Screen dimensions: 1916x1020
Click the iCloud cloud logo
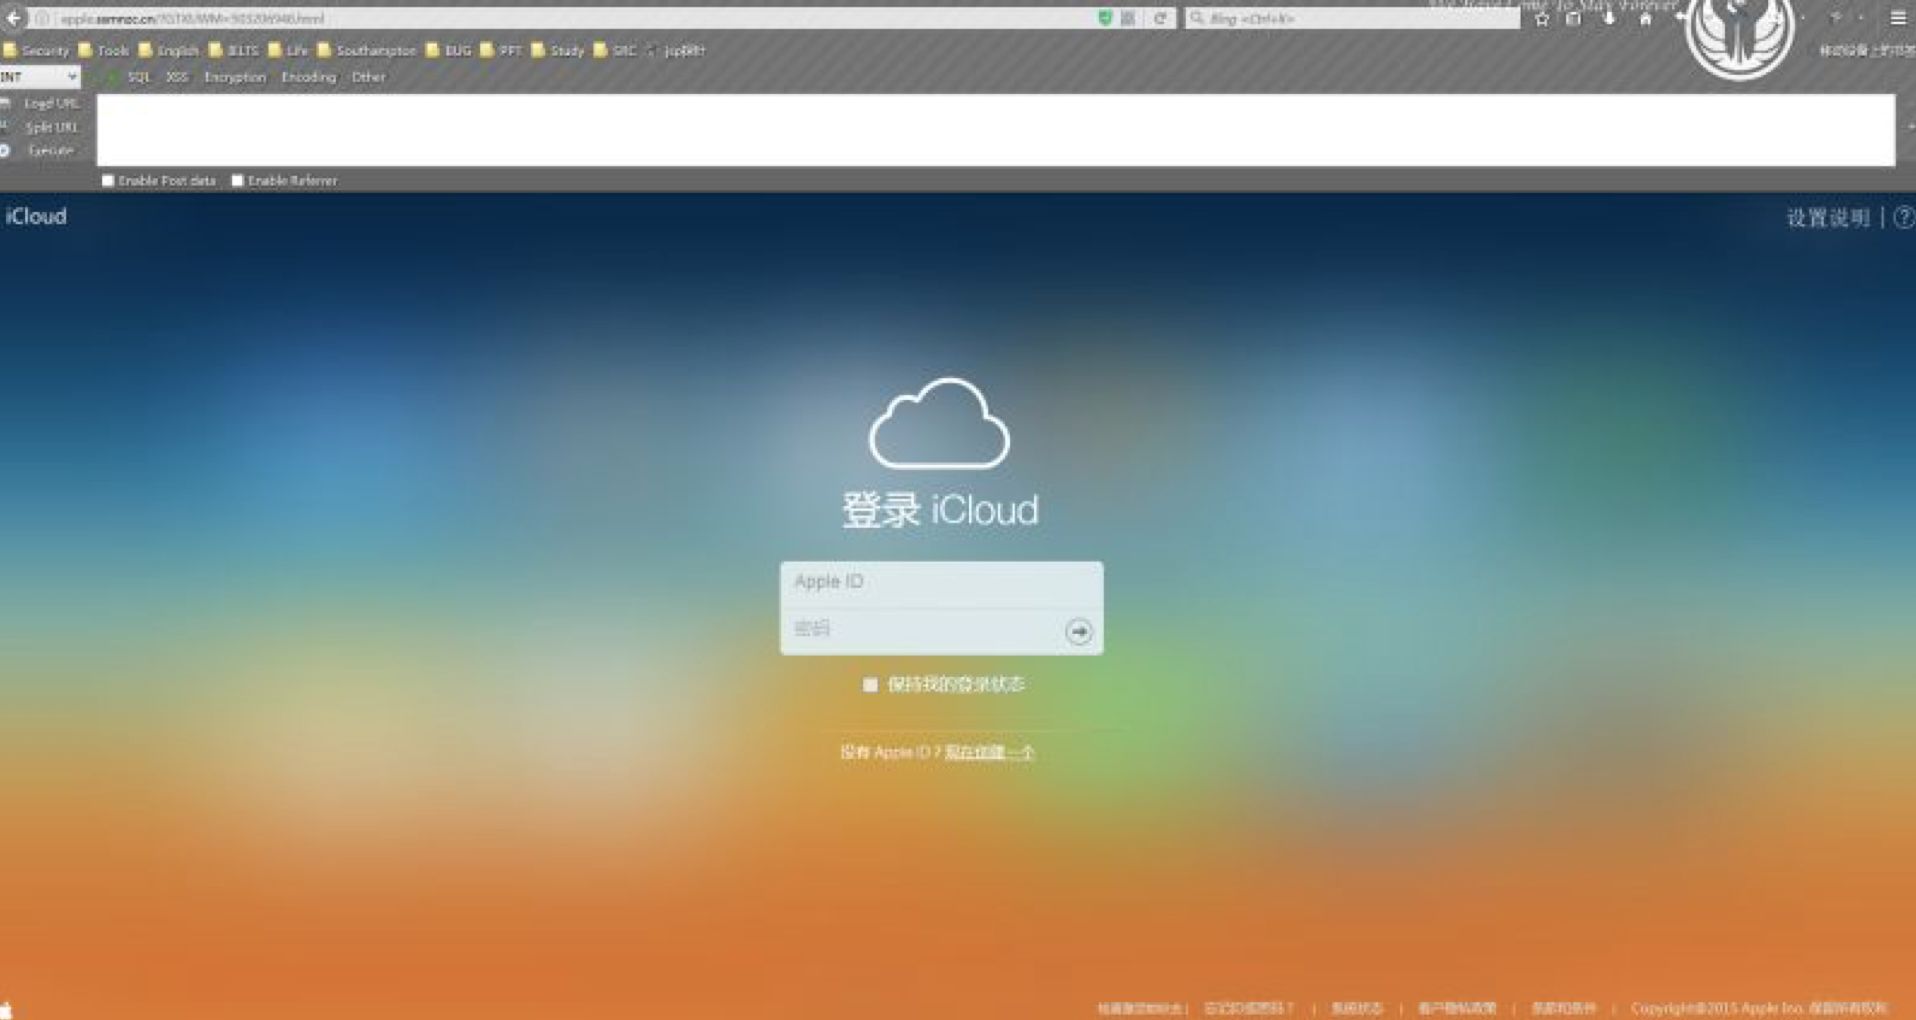(939, 423)
